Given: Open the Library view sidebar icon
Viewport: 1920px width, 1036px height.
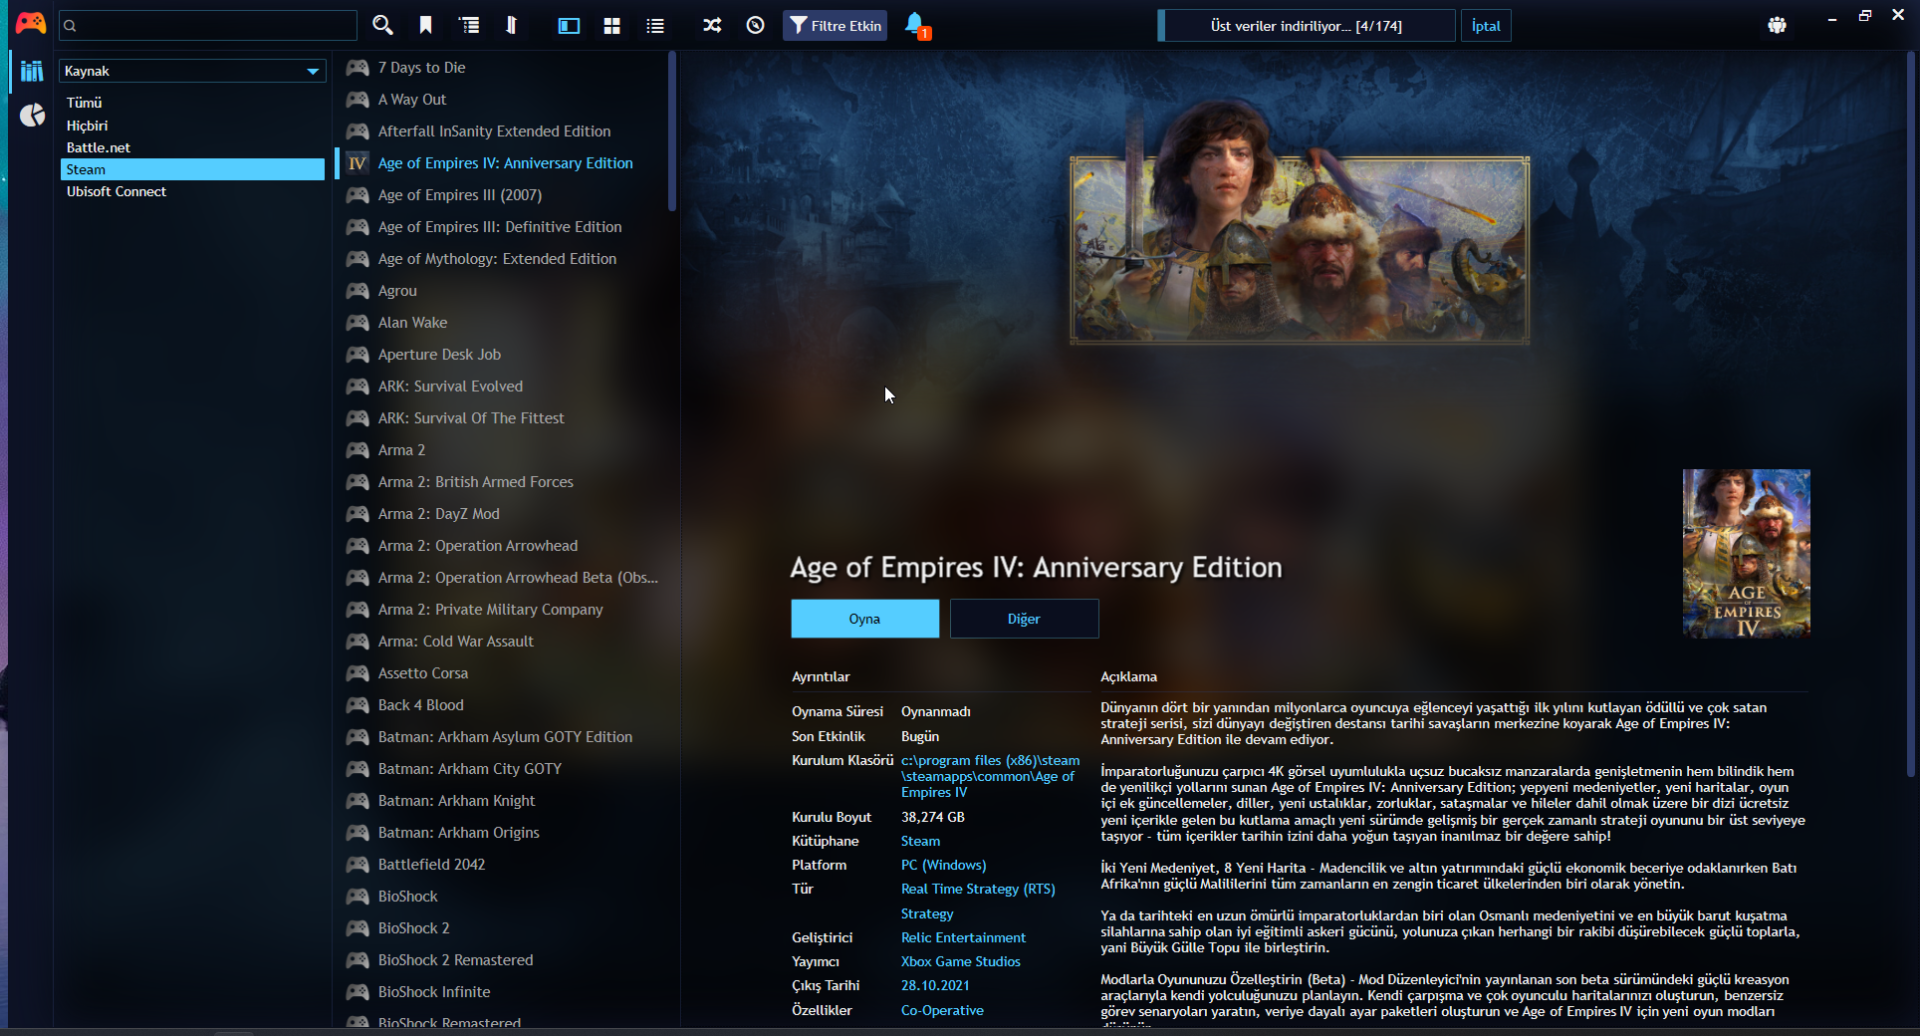Looking at the screenshot, I should pos(32,71).
